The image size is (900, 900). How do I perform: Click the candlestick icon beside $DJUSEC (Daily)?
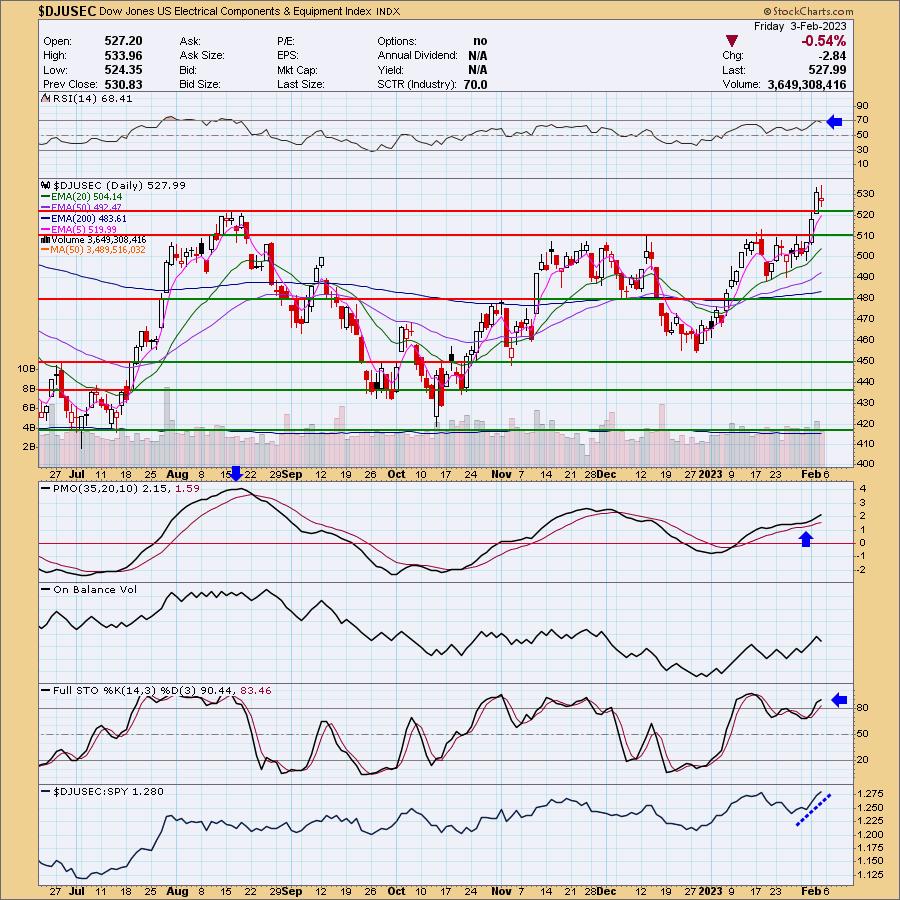click(x=45, y=185)
